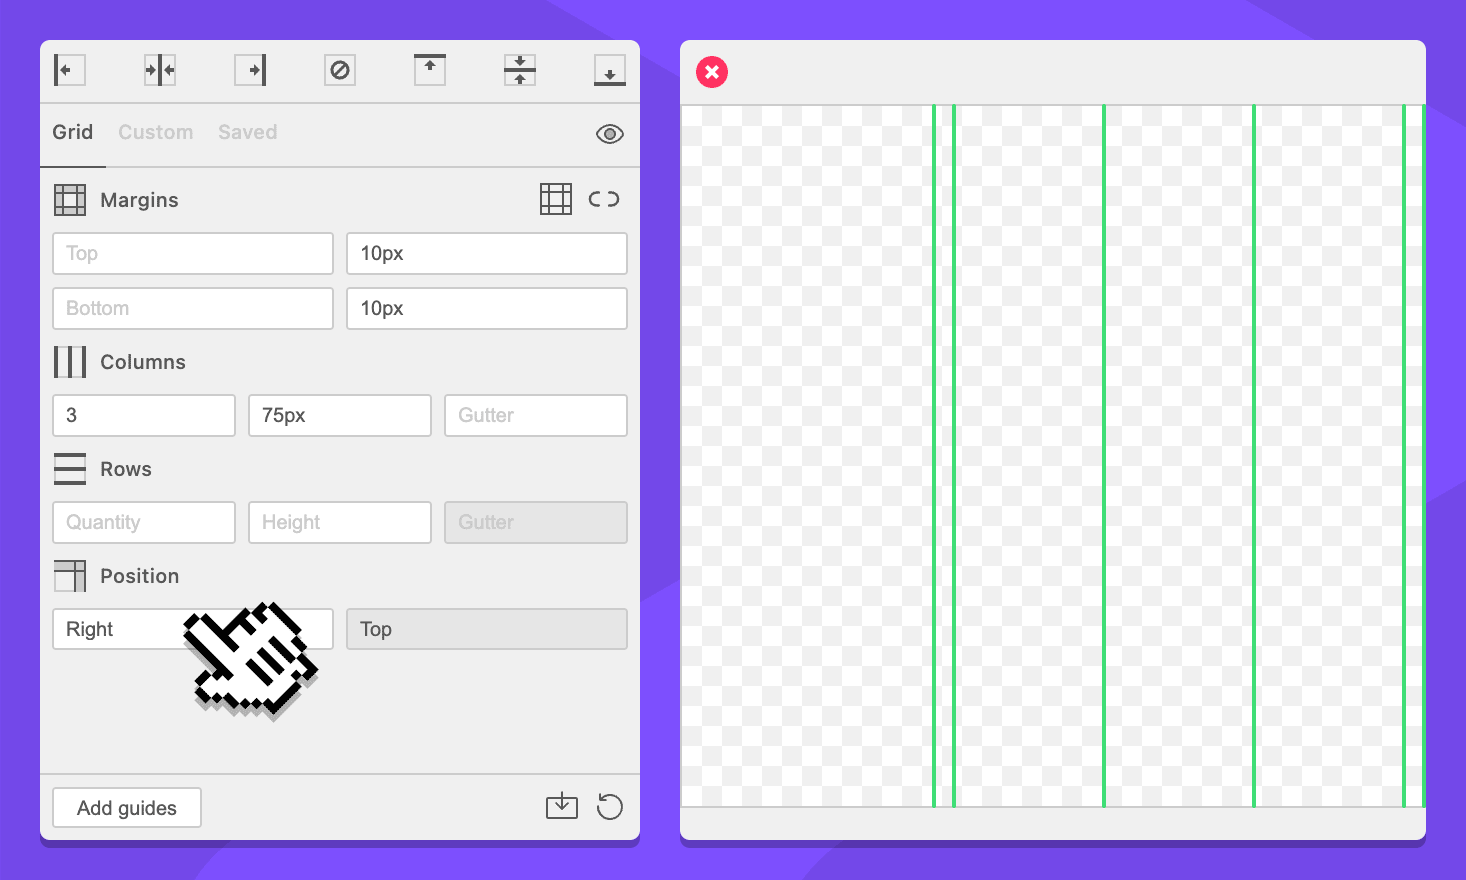Close the preview with the red X

coord(712,72)
